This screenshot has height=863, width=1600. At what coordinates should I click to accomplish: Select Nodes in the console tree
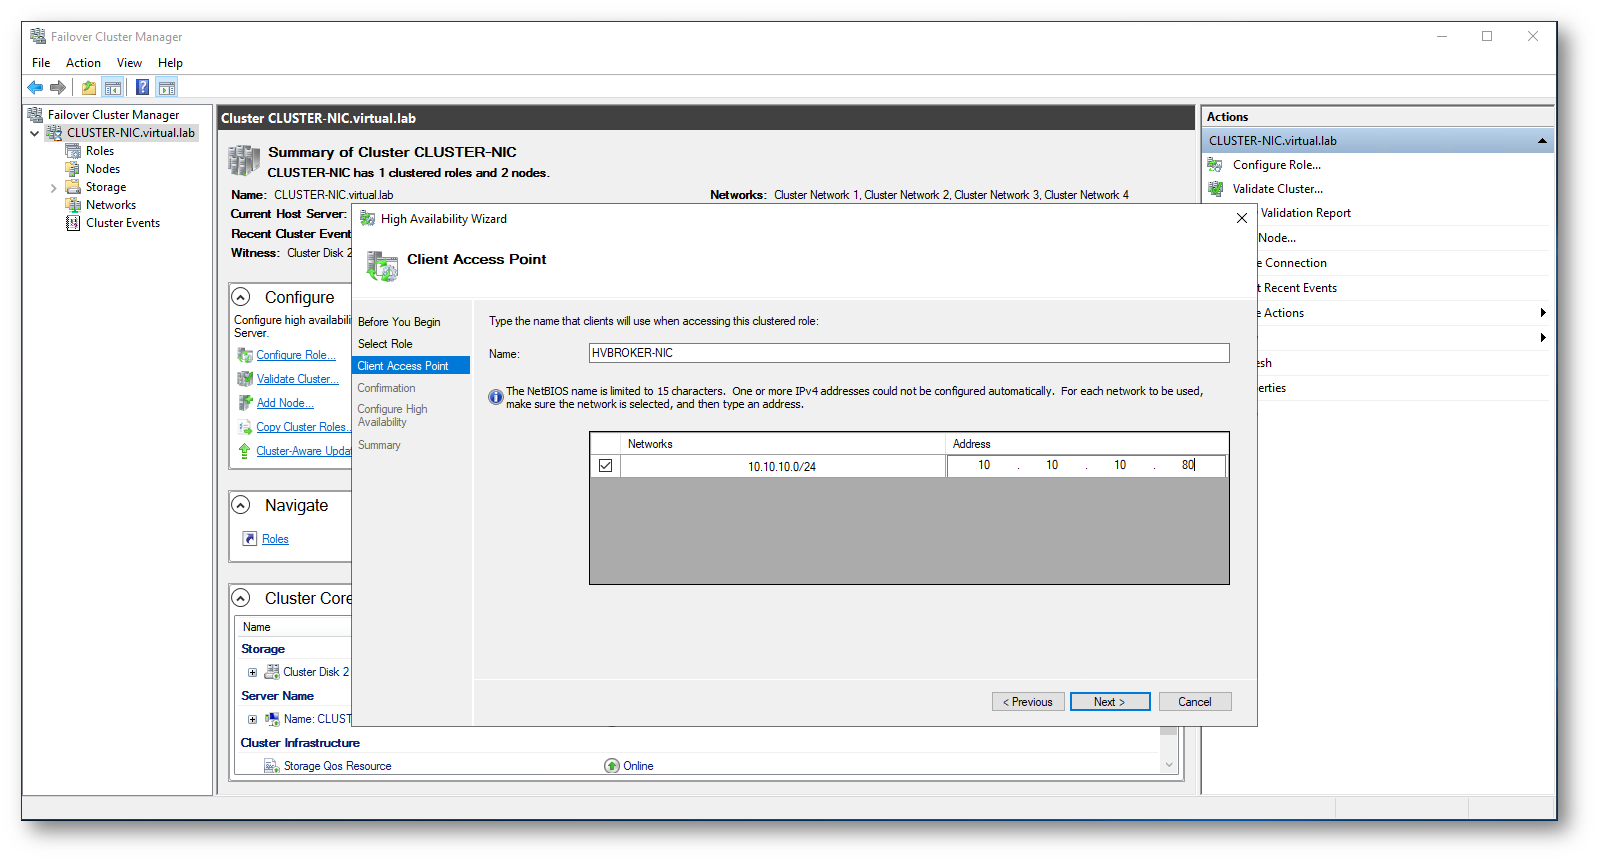(x=102, y=169)
